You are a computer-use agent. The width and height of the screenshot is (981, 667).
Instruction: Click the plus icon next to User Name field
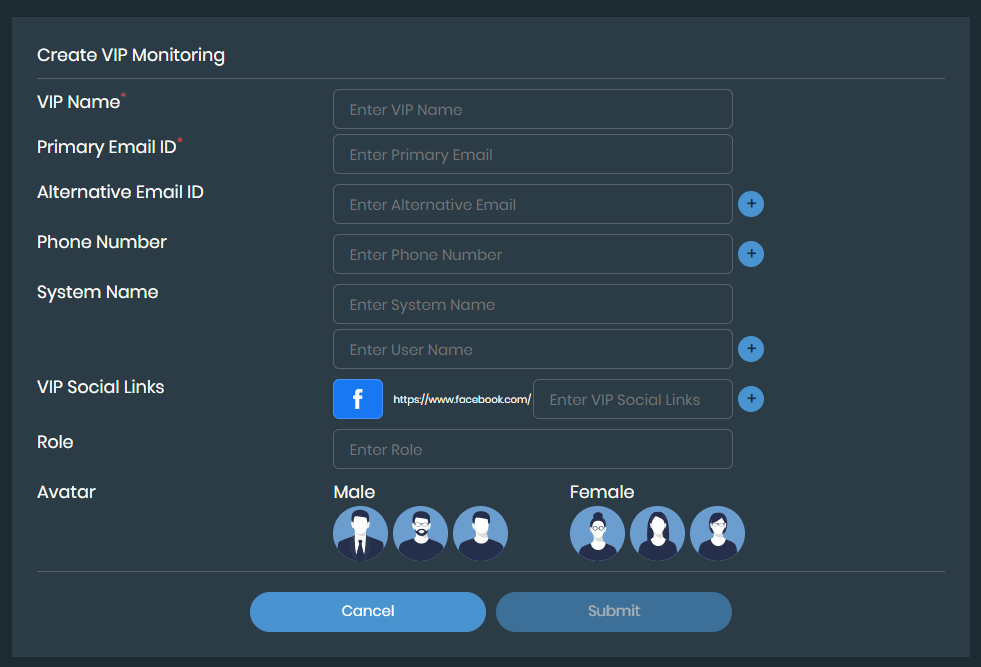(751, 349)
